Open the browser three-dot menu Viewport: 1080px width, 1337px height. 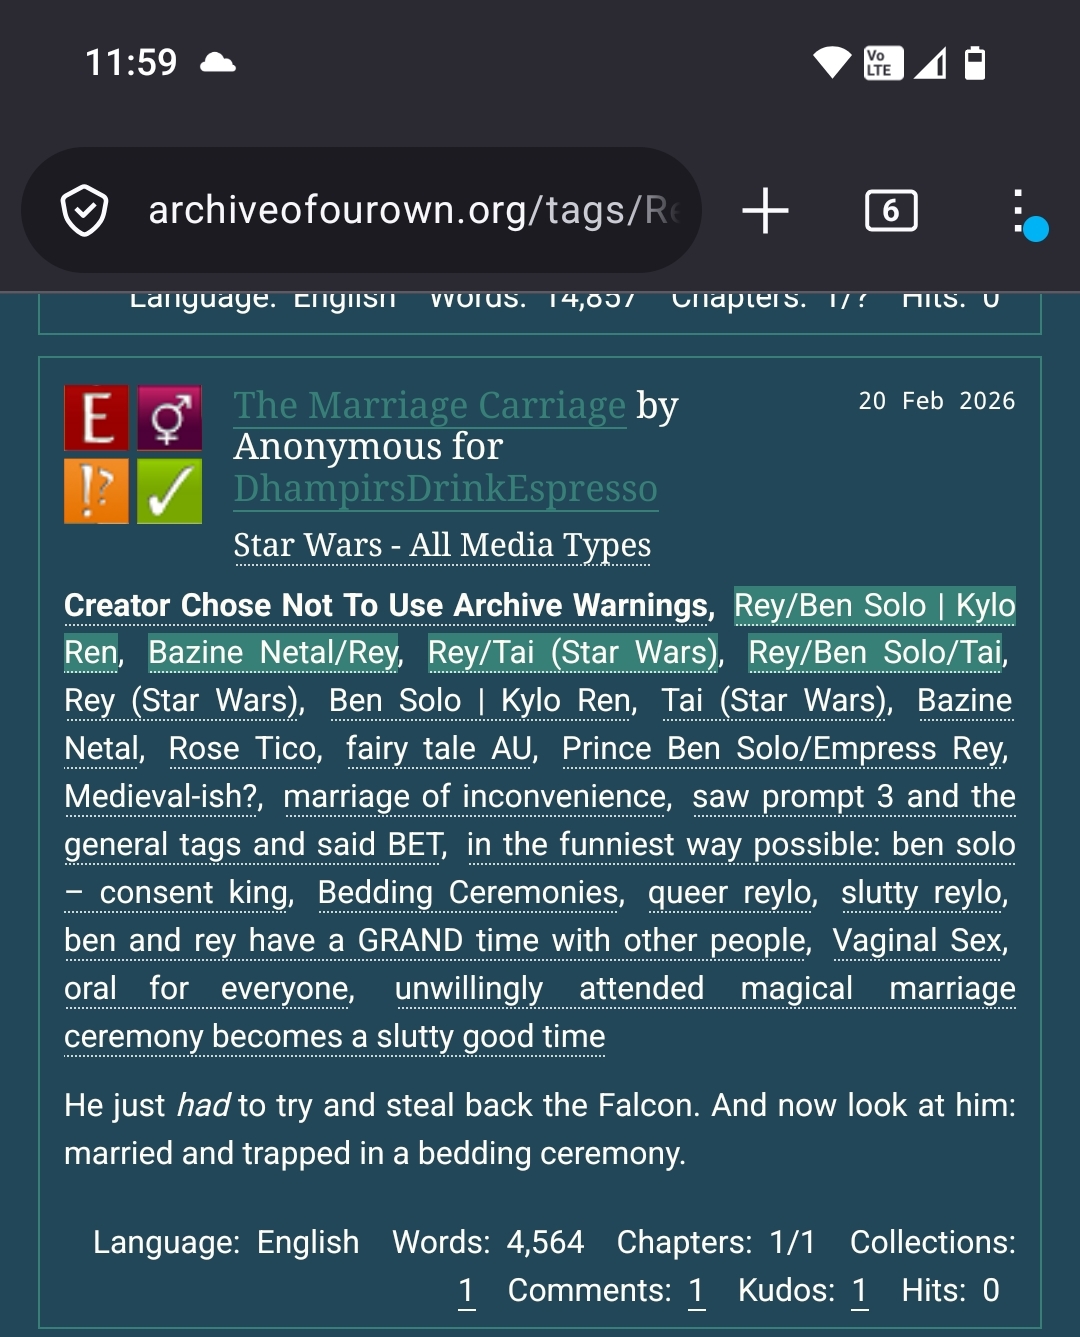1018,211
